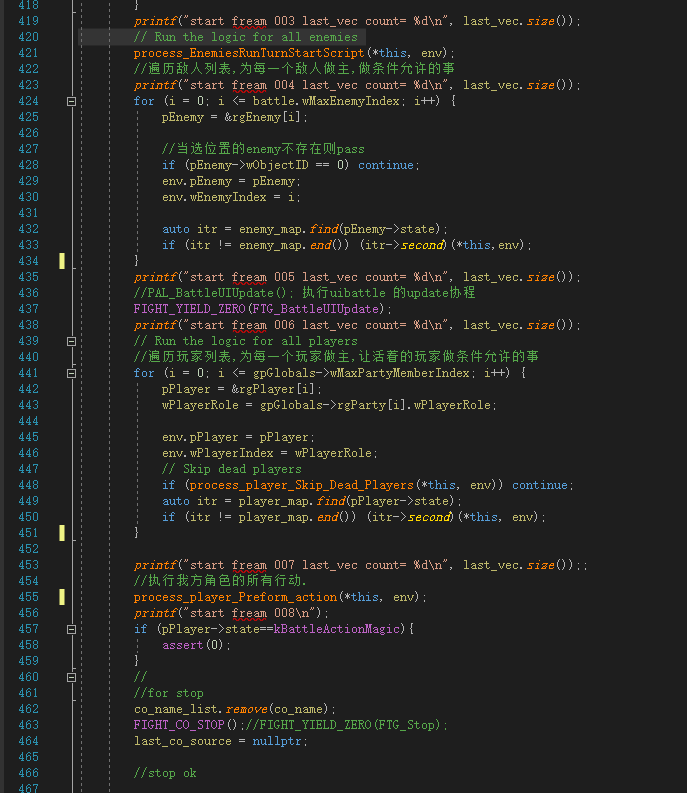This screenshot has width=687, height=793.
Task: Collapse the if block at line 457
Action: click(x=71, y=629)
